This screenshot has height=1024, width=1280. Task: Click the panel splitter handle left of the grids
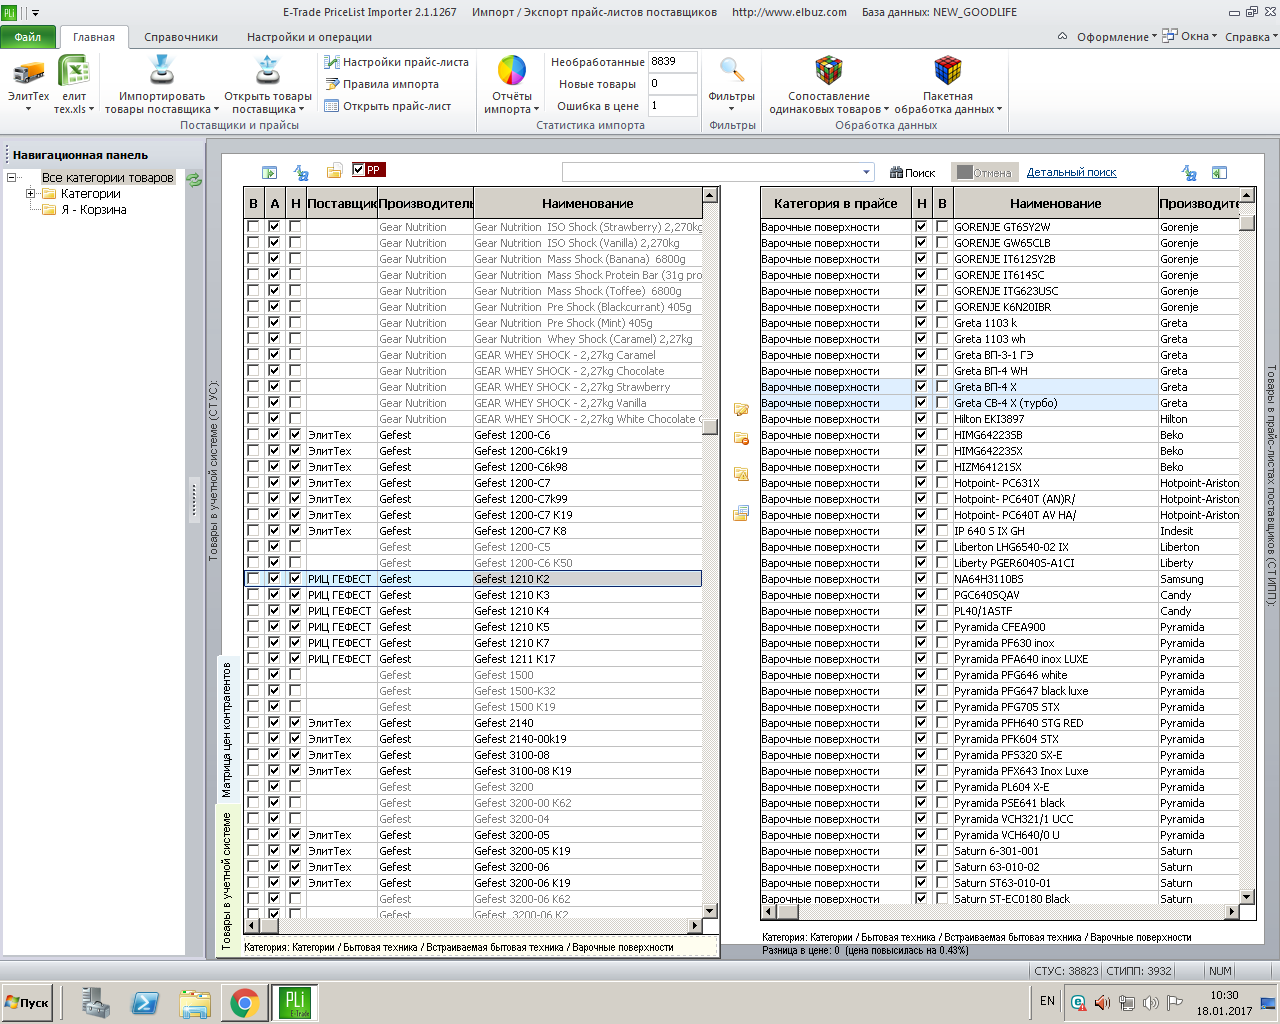(194, 500)
